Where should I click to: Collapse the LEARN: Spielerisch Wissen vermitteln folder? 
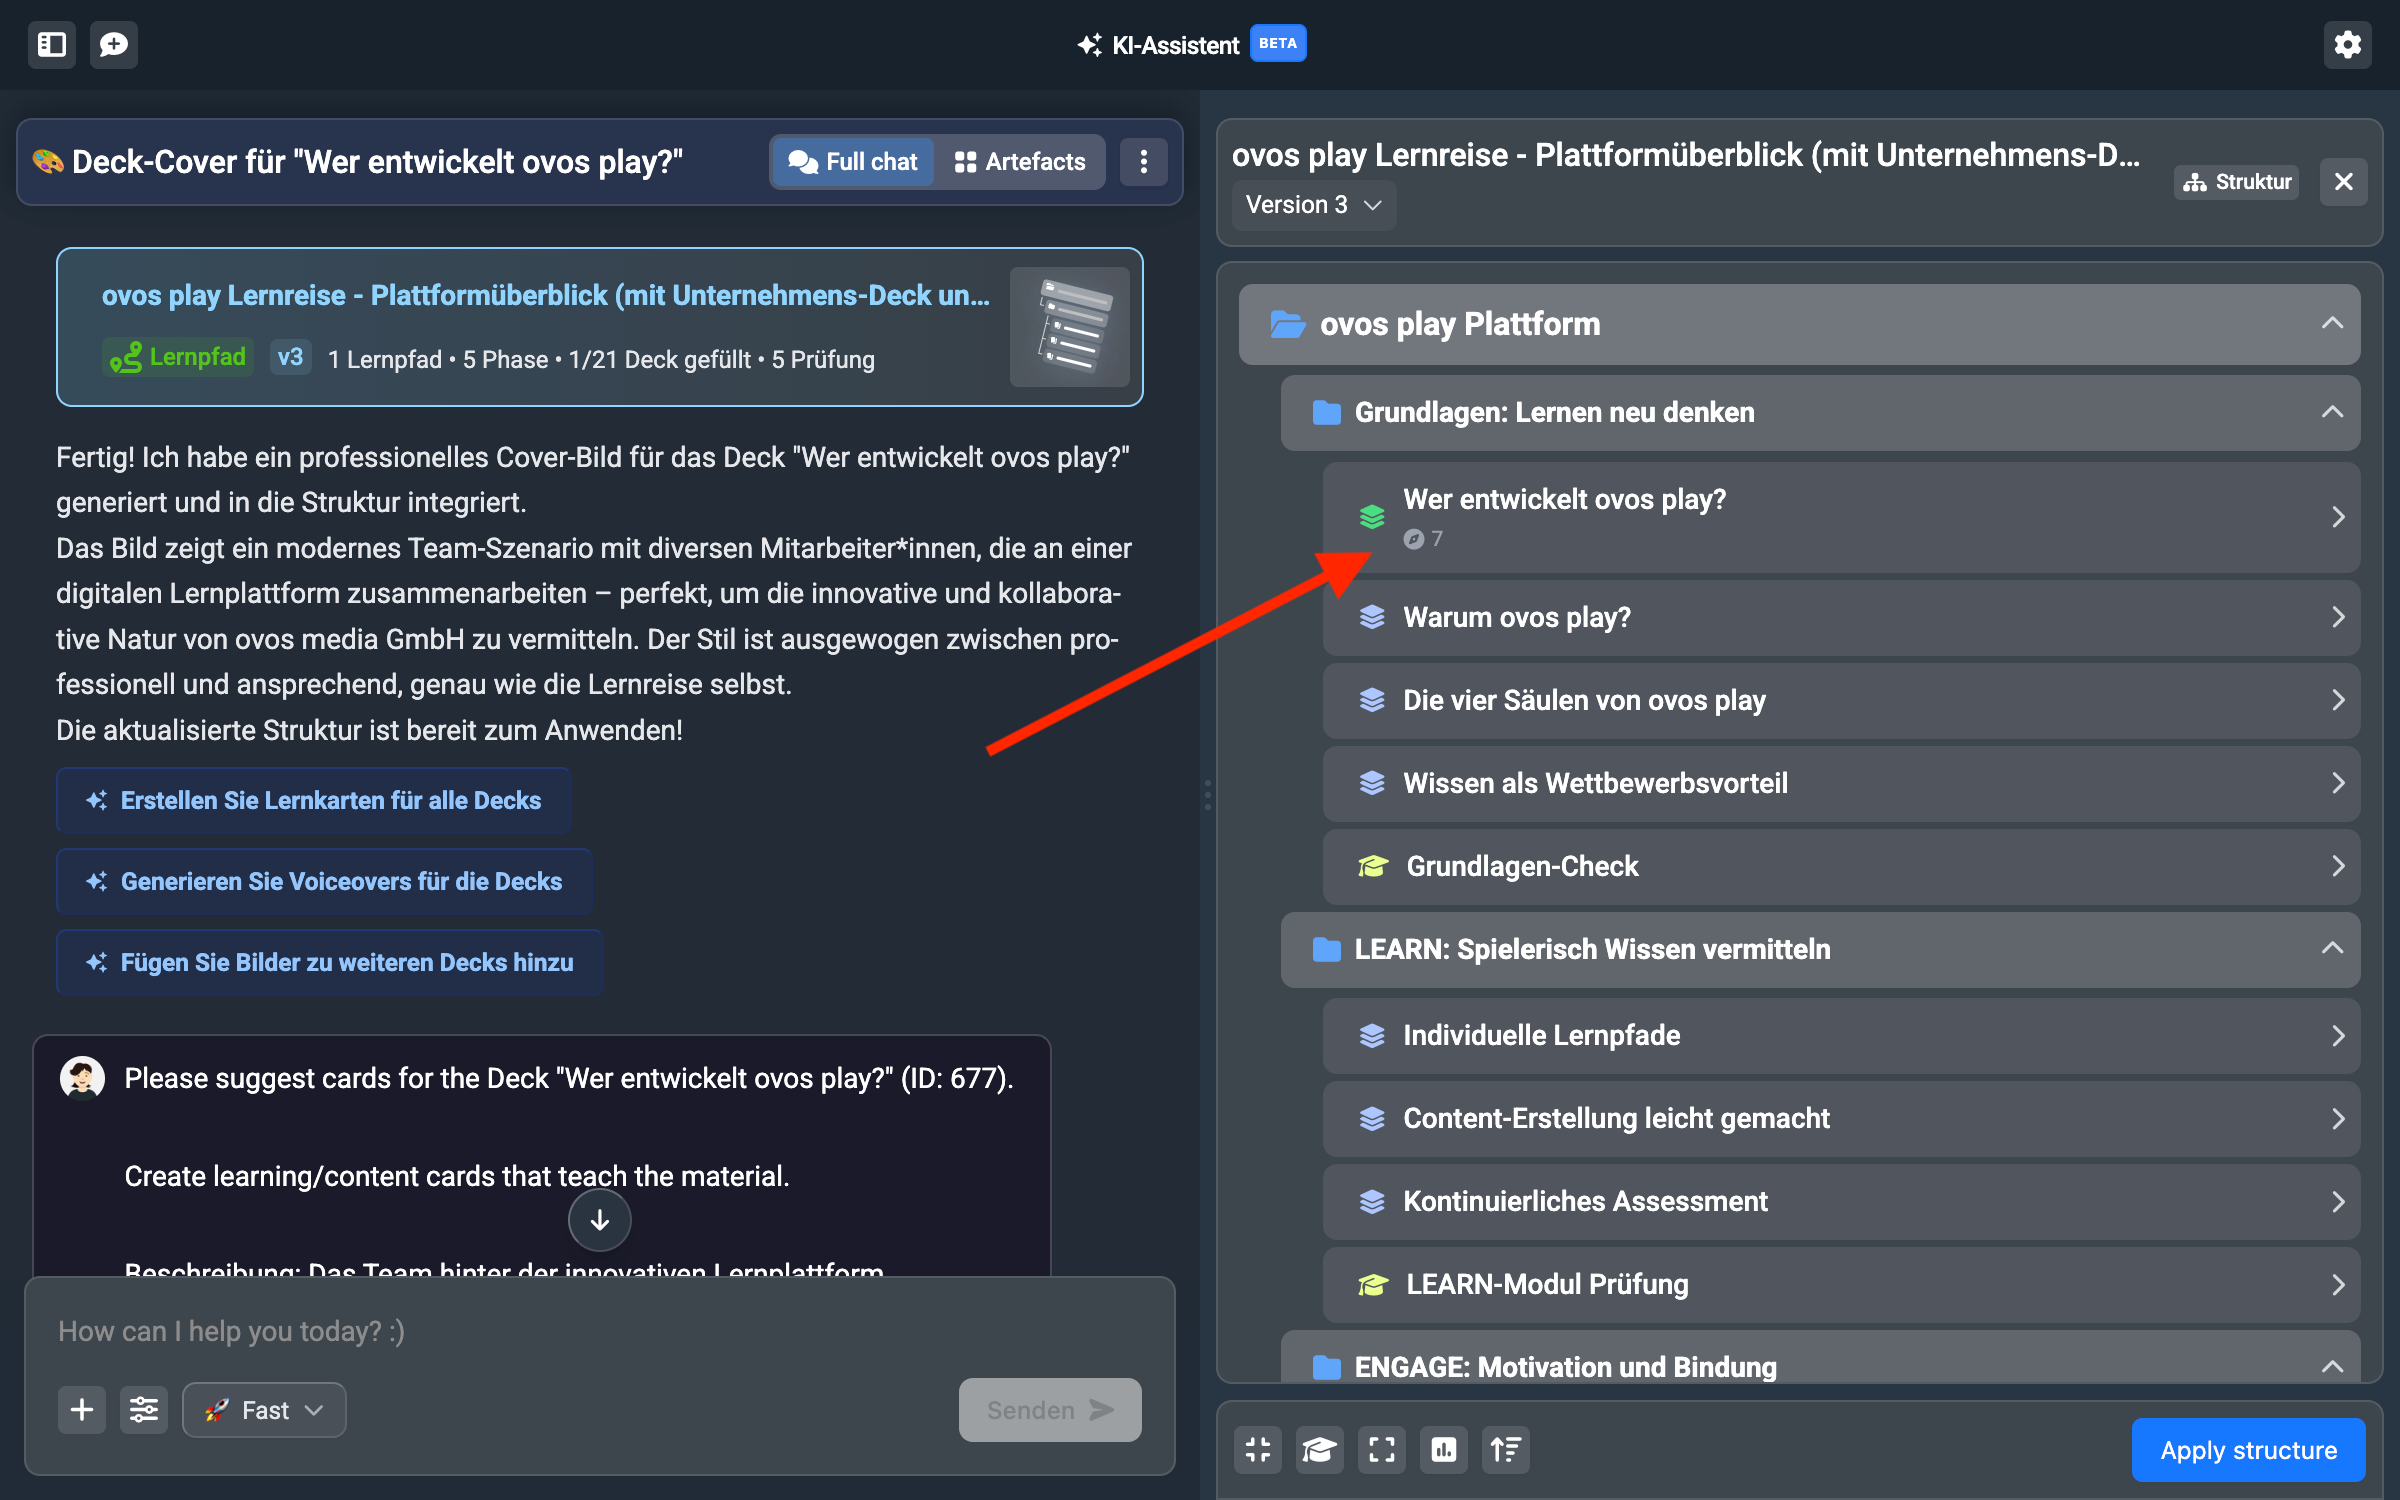(2332, 949)
